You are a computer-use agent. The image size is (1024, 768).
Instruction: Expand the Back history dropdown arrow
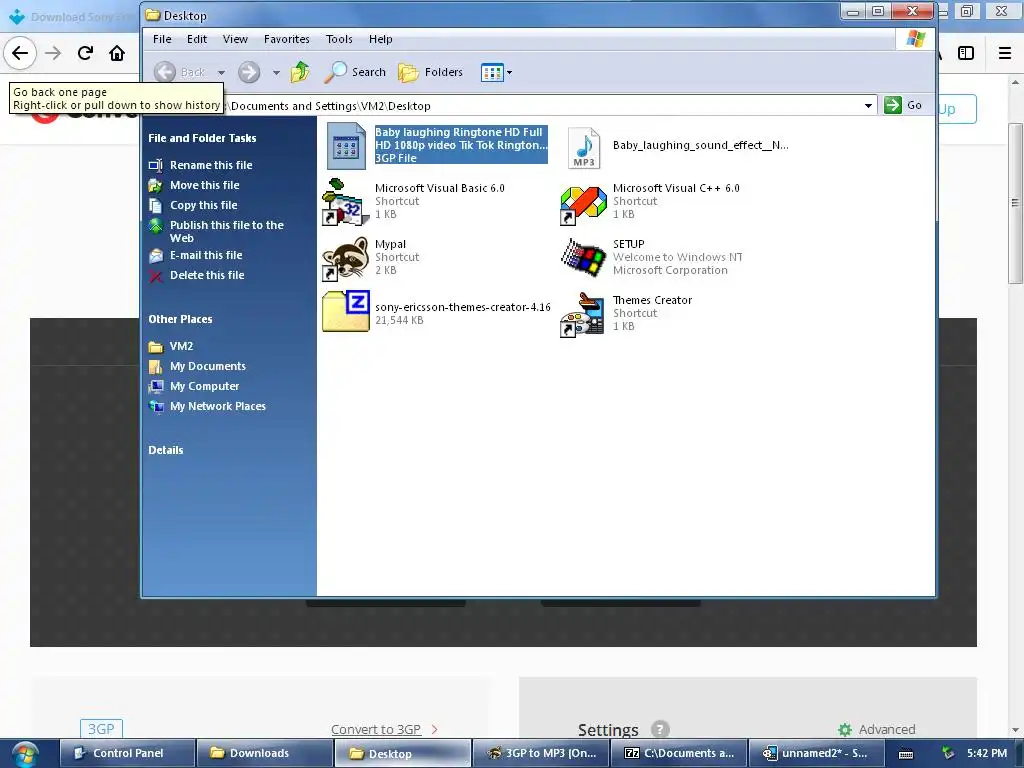tap(221, 72)
